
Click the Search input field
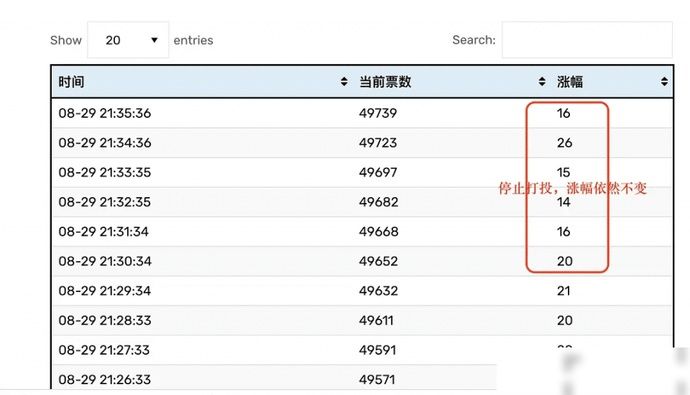[587, 40]
